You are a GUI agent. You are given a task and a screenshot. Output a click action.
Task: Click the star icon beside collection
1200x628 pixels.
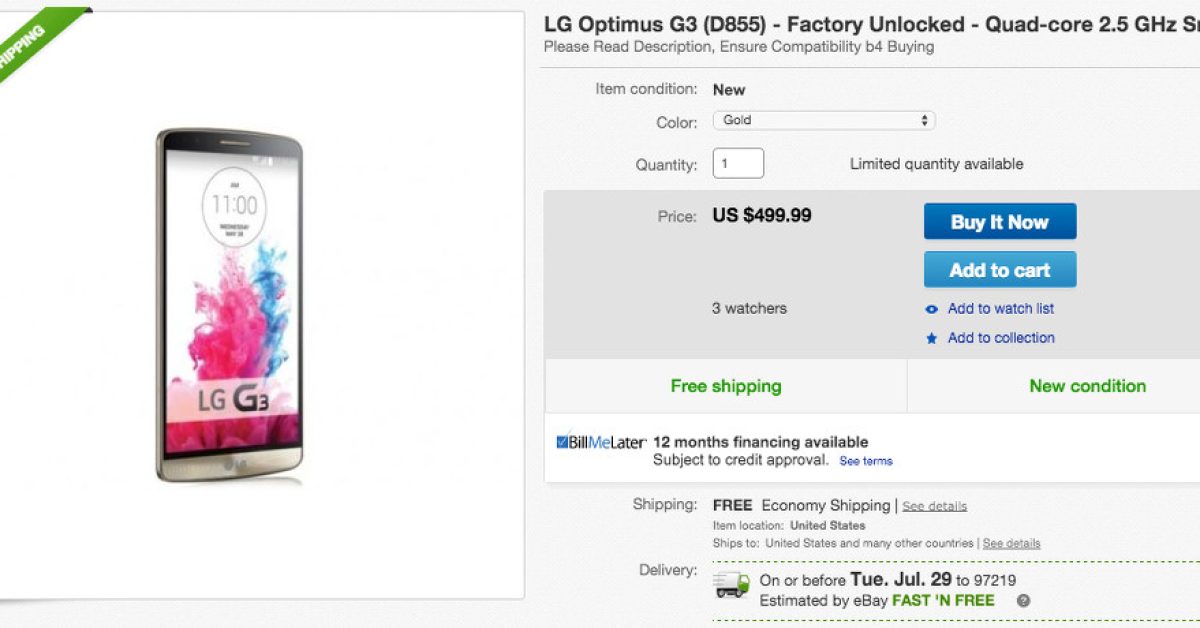(932, 339)
